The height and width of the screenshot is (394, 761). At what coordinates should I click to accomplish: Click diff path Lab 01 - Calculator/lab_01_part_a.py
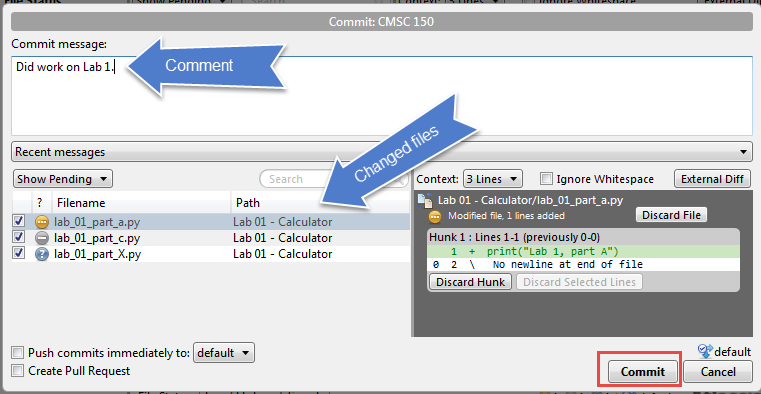point(530,200)
